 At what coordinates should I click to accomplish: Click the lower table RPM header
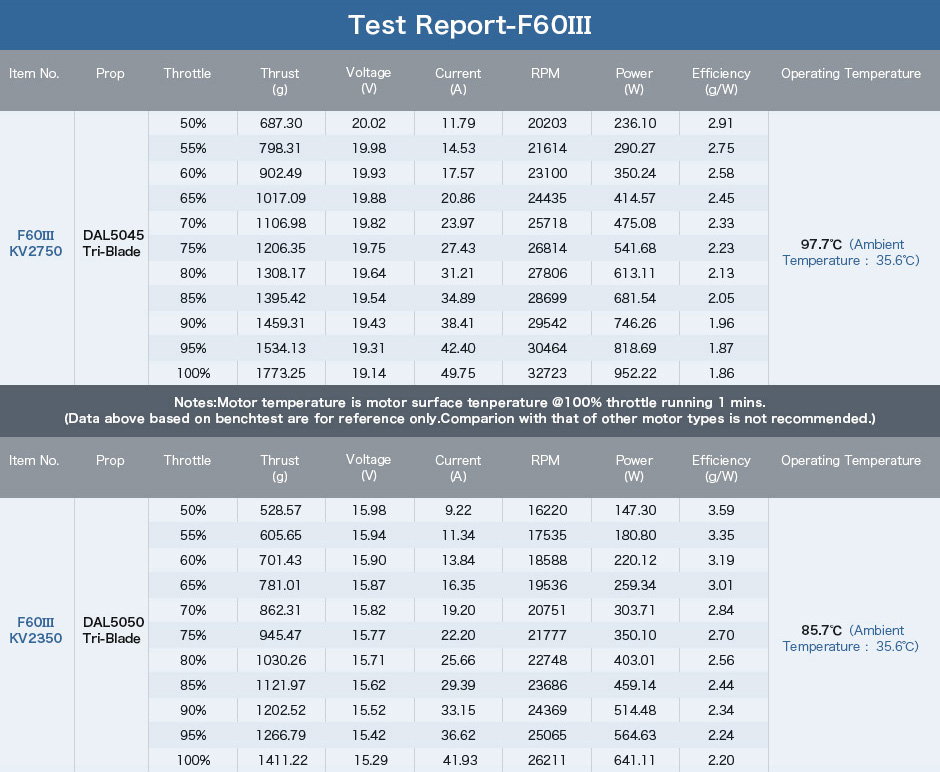(x=545, y=460)
